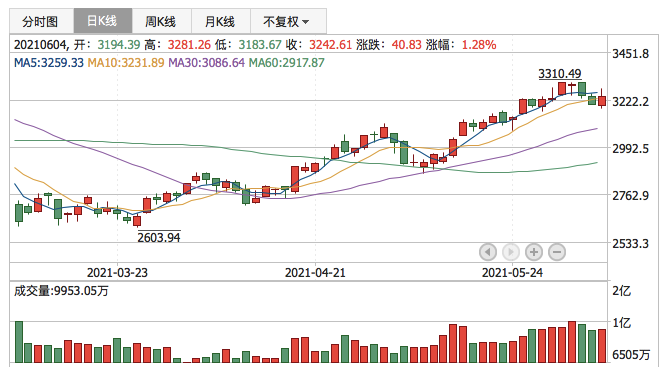Open the 周K线 tab
This screenshot has height=374, width=664.
(x=161, y=21)
